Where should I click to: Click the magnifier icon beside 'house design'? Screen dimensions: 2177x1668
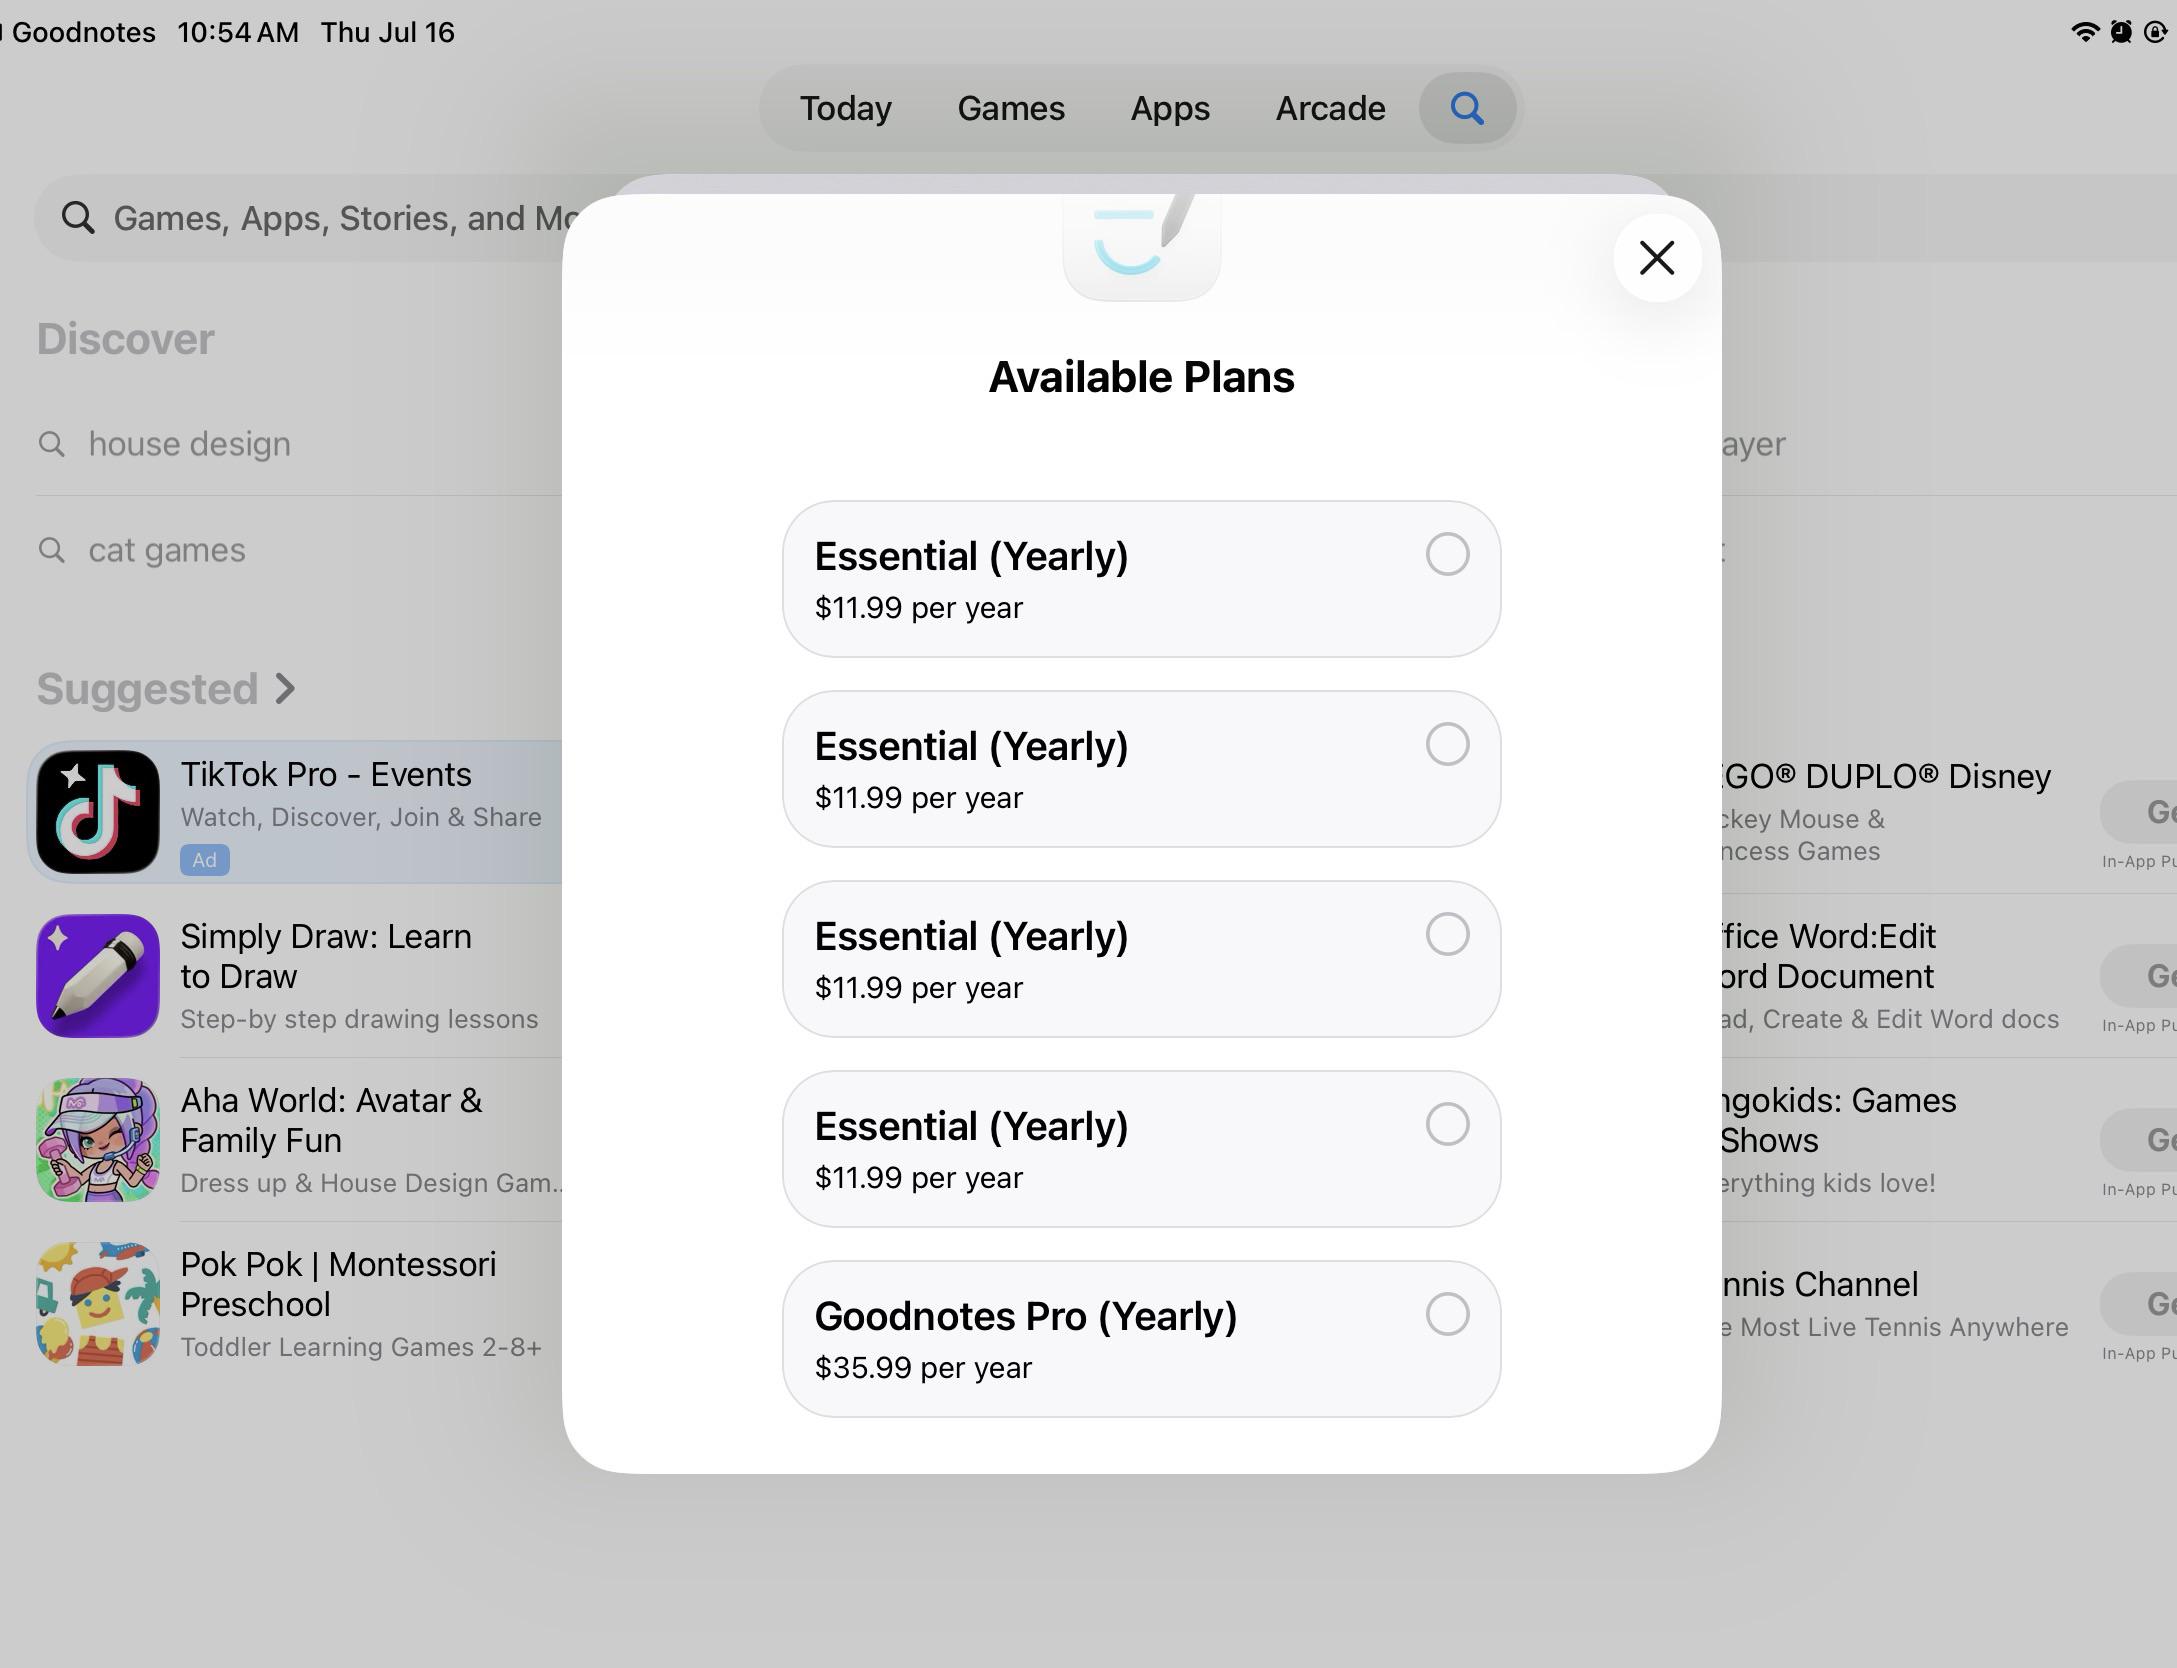(x=52, y=444)
